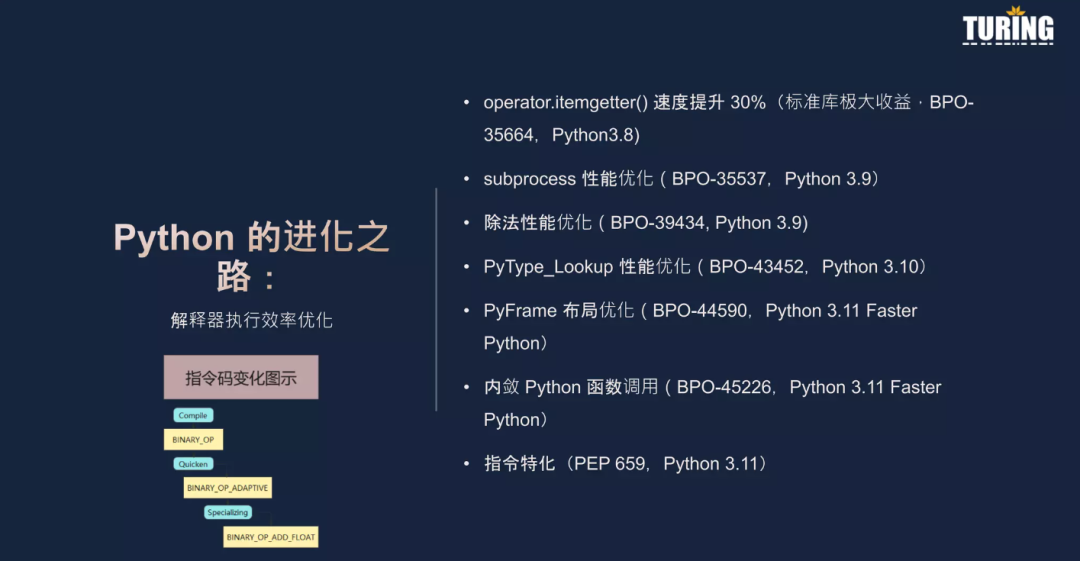Click the title Python 的进化之路
The image size is (1080, 561).
251,256
